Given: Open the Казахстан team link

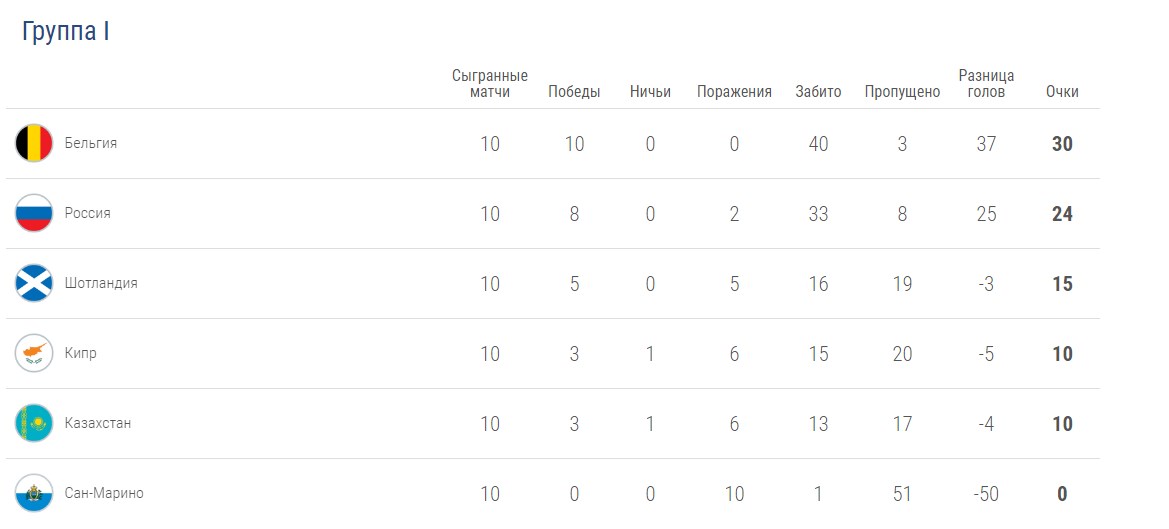Looking at the screenshot, I should click(98, 423).
